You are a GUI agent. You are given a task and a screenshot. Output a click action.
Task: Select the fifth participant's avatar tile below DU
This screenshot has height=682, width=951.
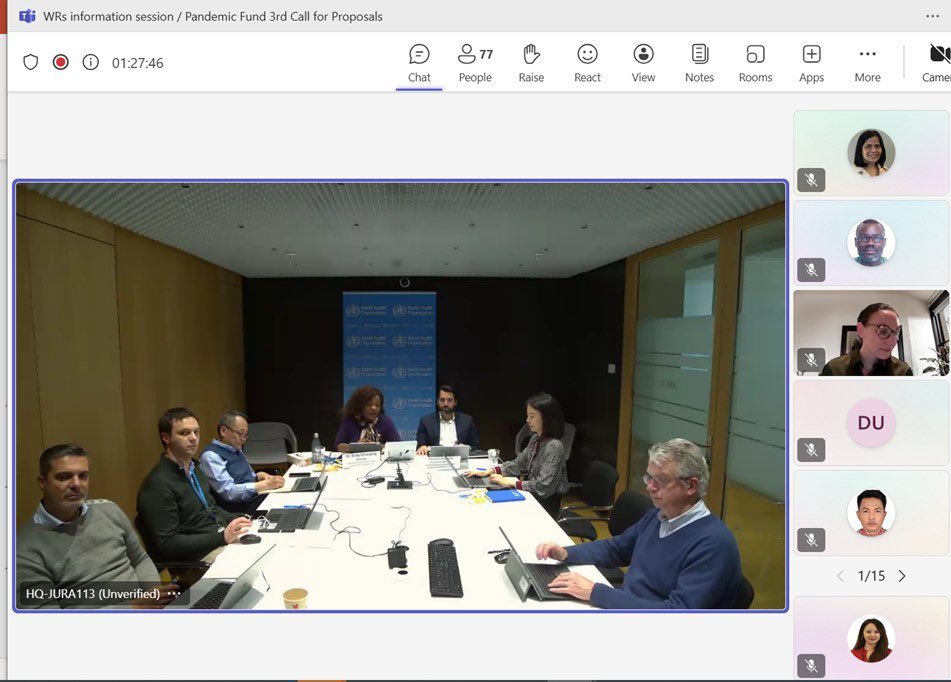click(x=871, y=513)
